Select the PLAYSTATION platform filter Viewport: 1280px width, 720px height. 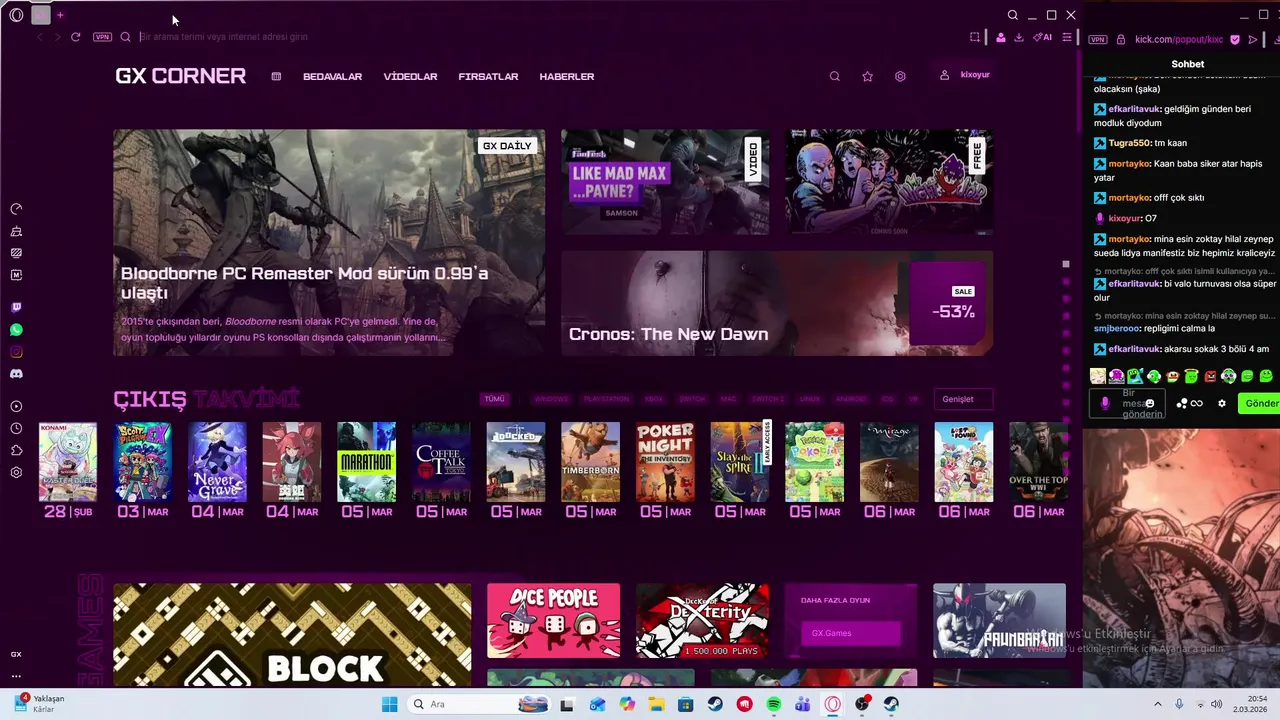pyautogui.click(x=607, y=399)
